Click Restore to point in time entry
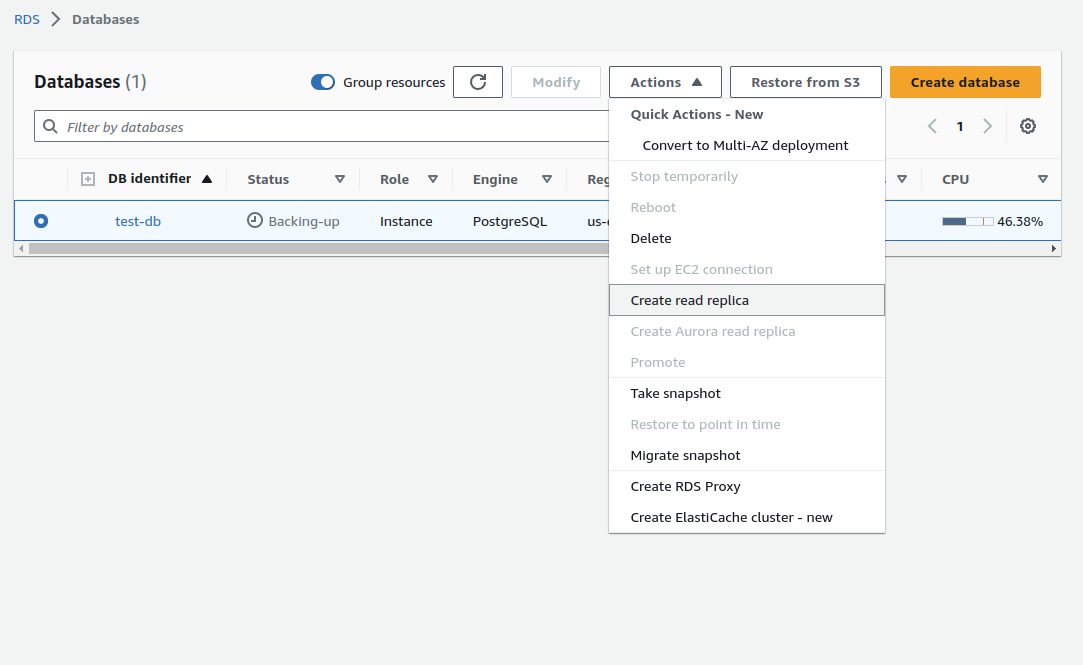Image resolution: width=1083 pixels, height=665 pixels. click(x=747, y=425)
